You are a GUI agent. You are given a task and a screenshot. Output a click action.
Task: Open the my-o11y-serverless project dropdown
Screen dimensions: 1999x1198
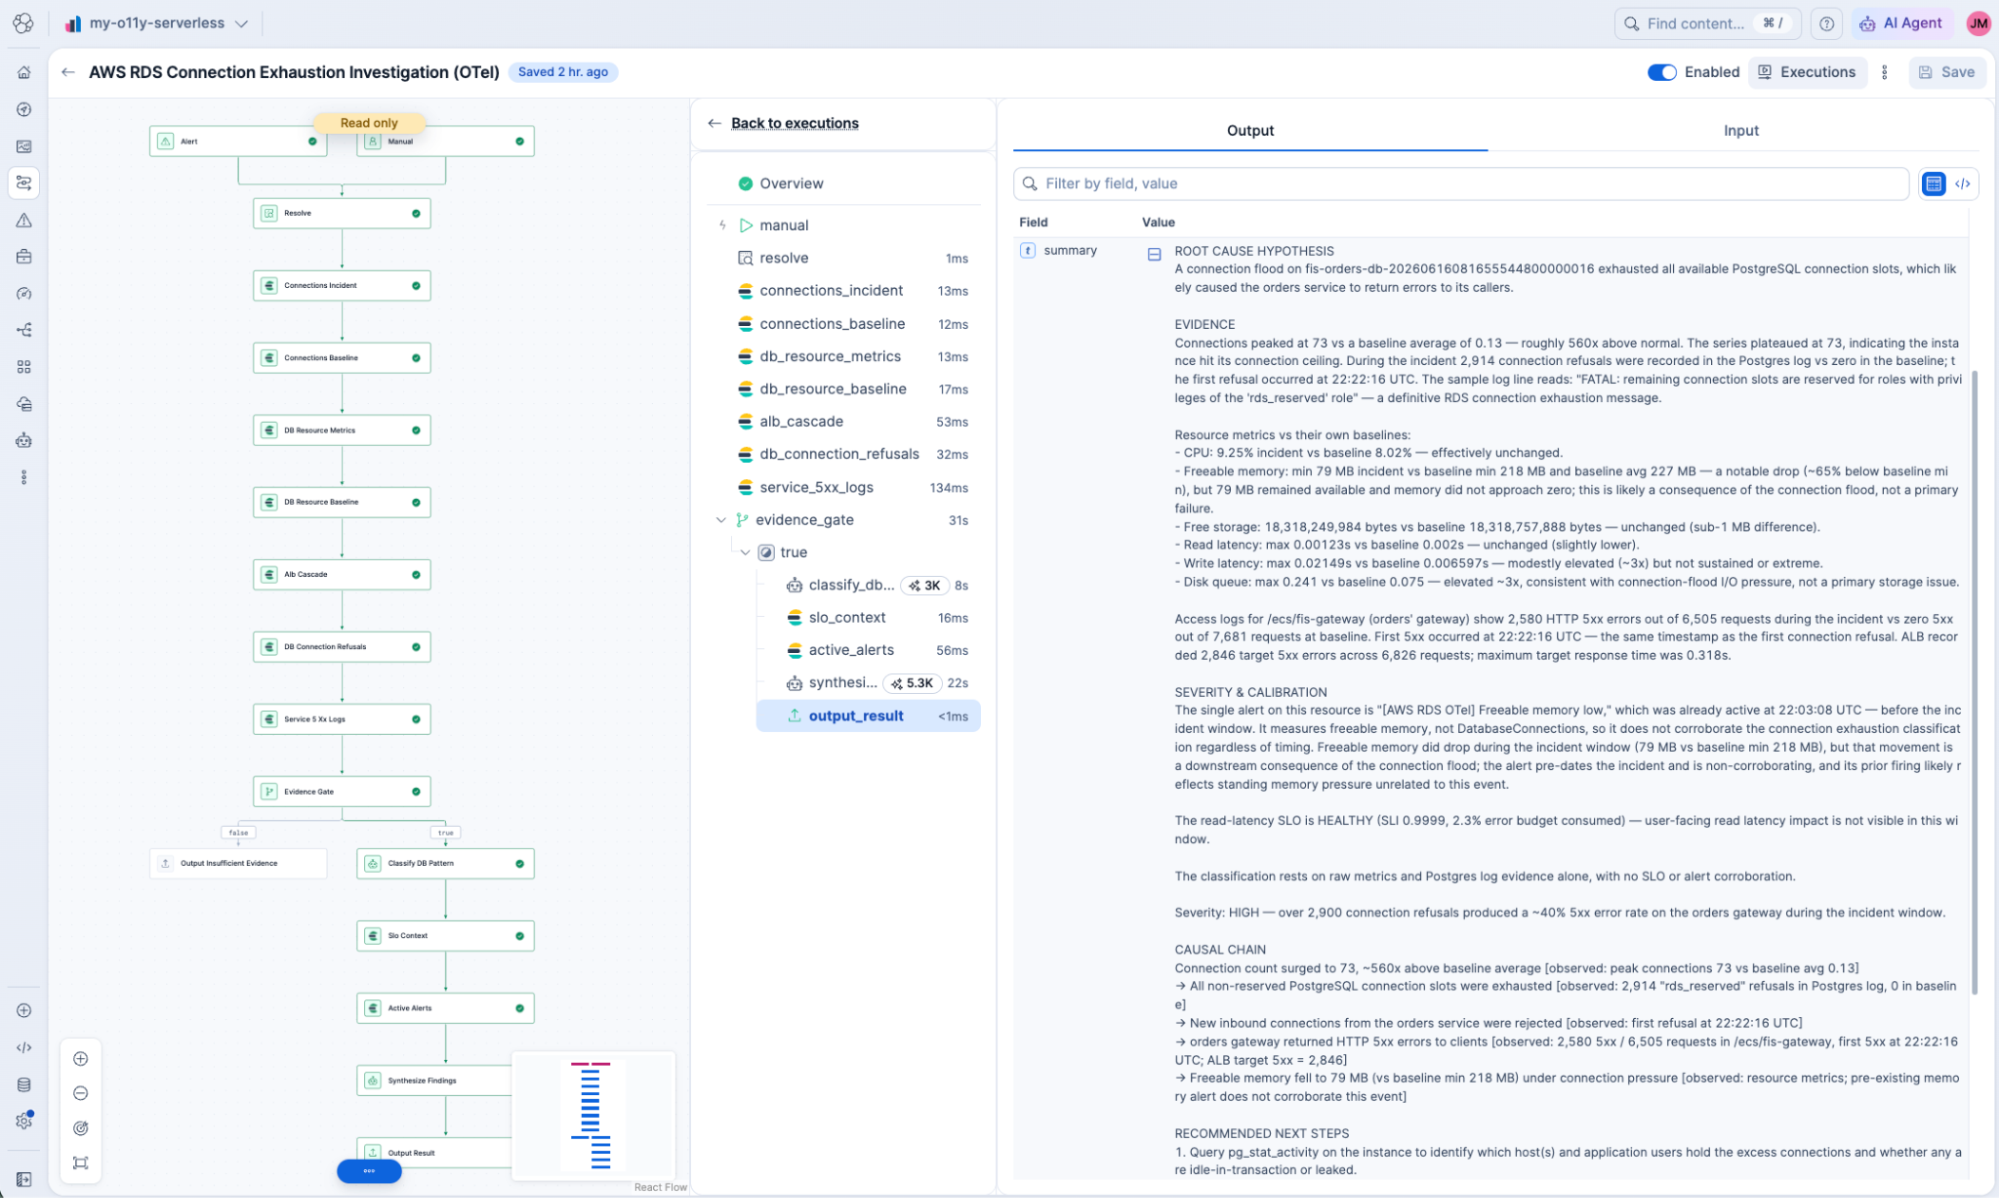coord(157,23)
